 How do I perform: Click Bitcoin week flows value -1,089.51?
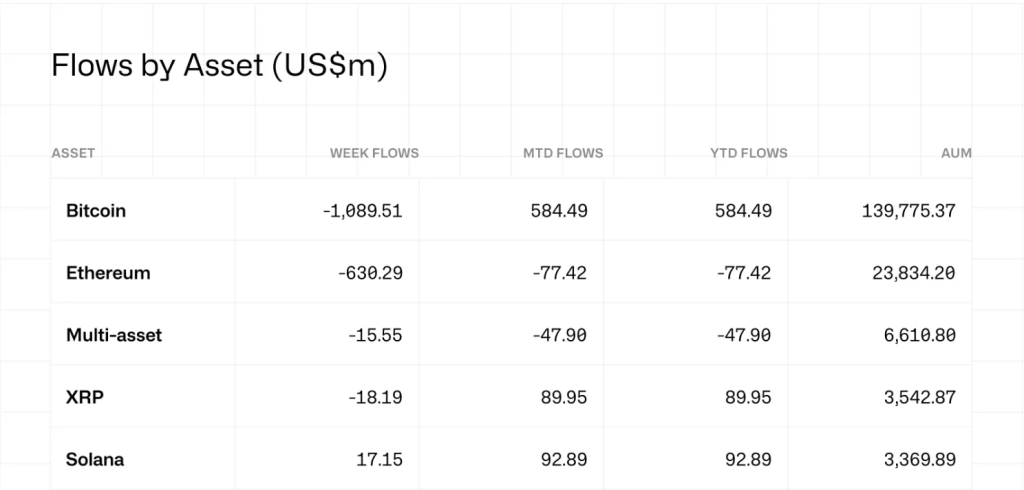tap(363, 211)
